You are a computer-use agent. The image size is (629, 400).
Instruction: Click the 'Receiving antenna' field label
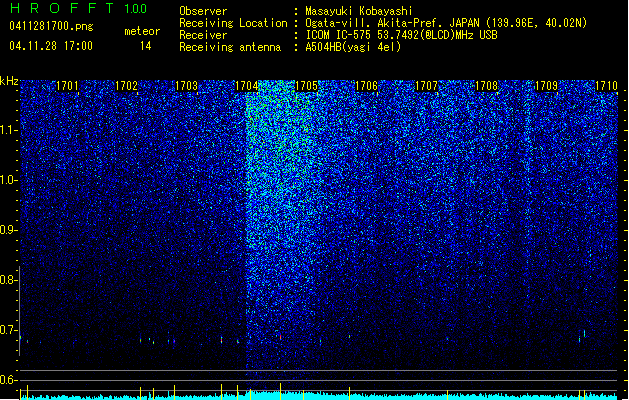pyautogui.click(x=230, y=47)
